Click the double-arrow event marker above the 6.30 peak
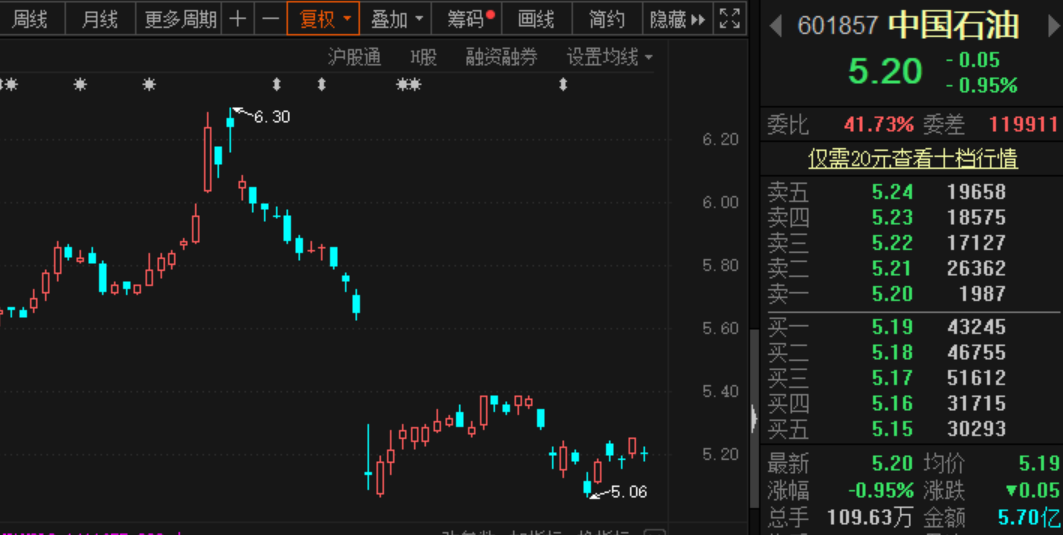The image size is (1063, 535). click(x=277, y=85)
